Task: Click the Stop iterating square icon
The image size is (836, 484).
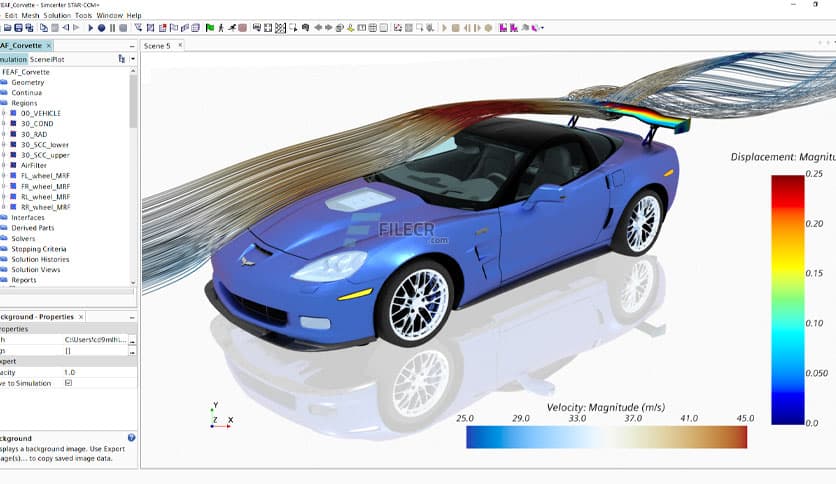Action: (x=123, y=28)
